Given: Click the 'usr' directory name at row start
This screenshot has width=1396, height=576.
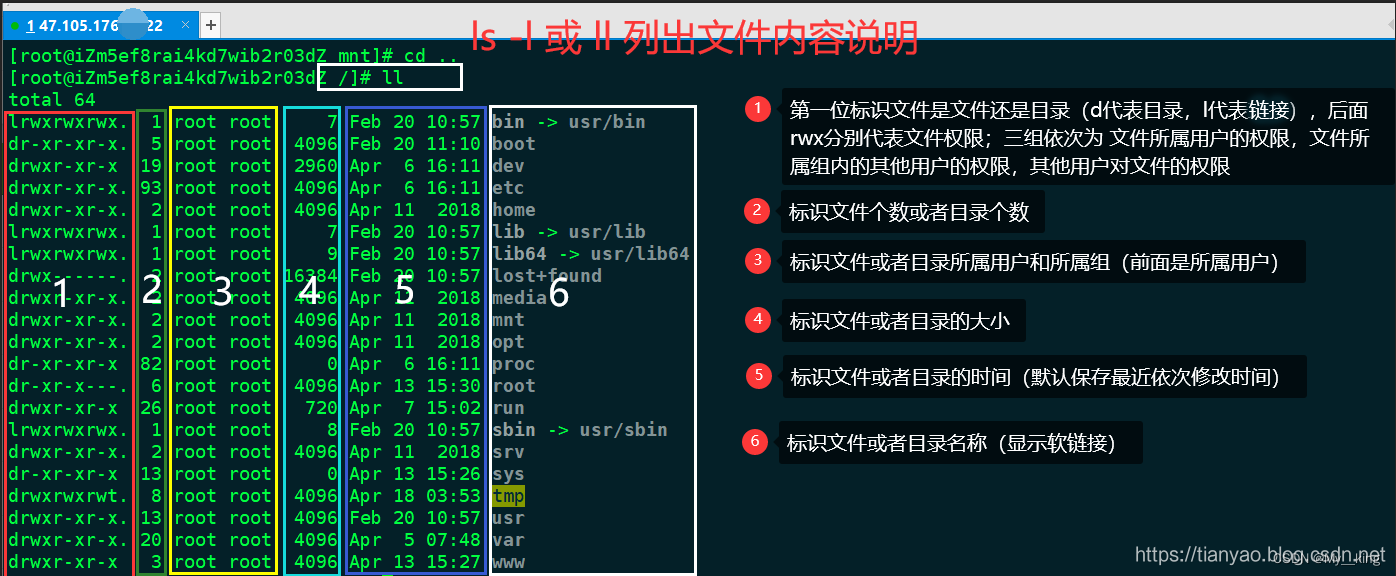Looking at the screenshot, I should [508, 518].
